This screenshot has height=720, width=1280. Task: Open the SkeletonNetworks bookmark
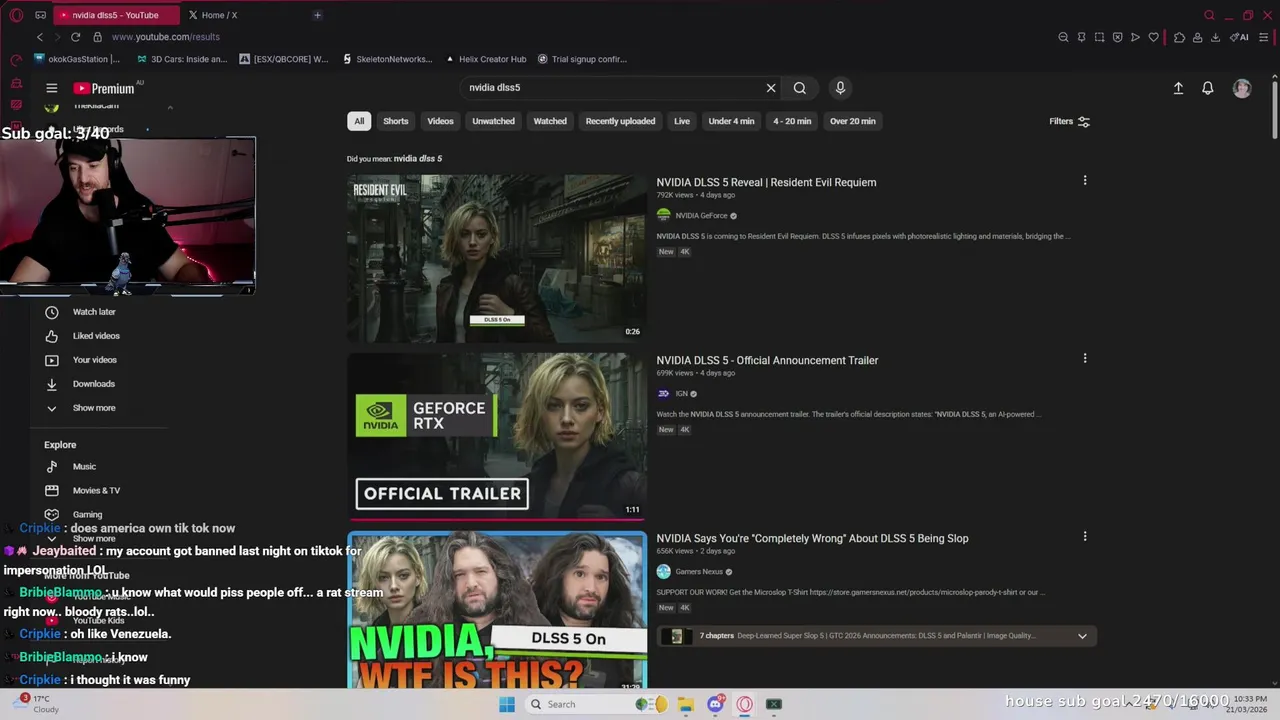(386, 59)
